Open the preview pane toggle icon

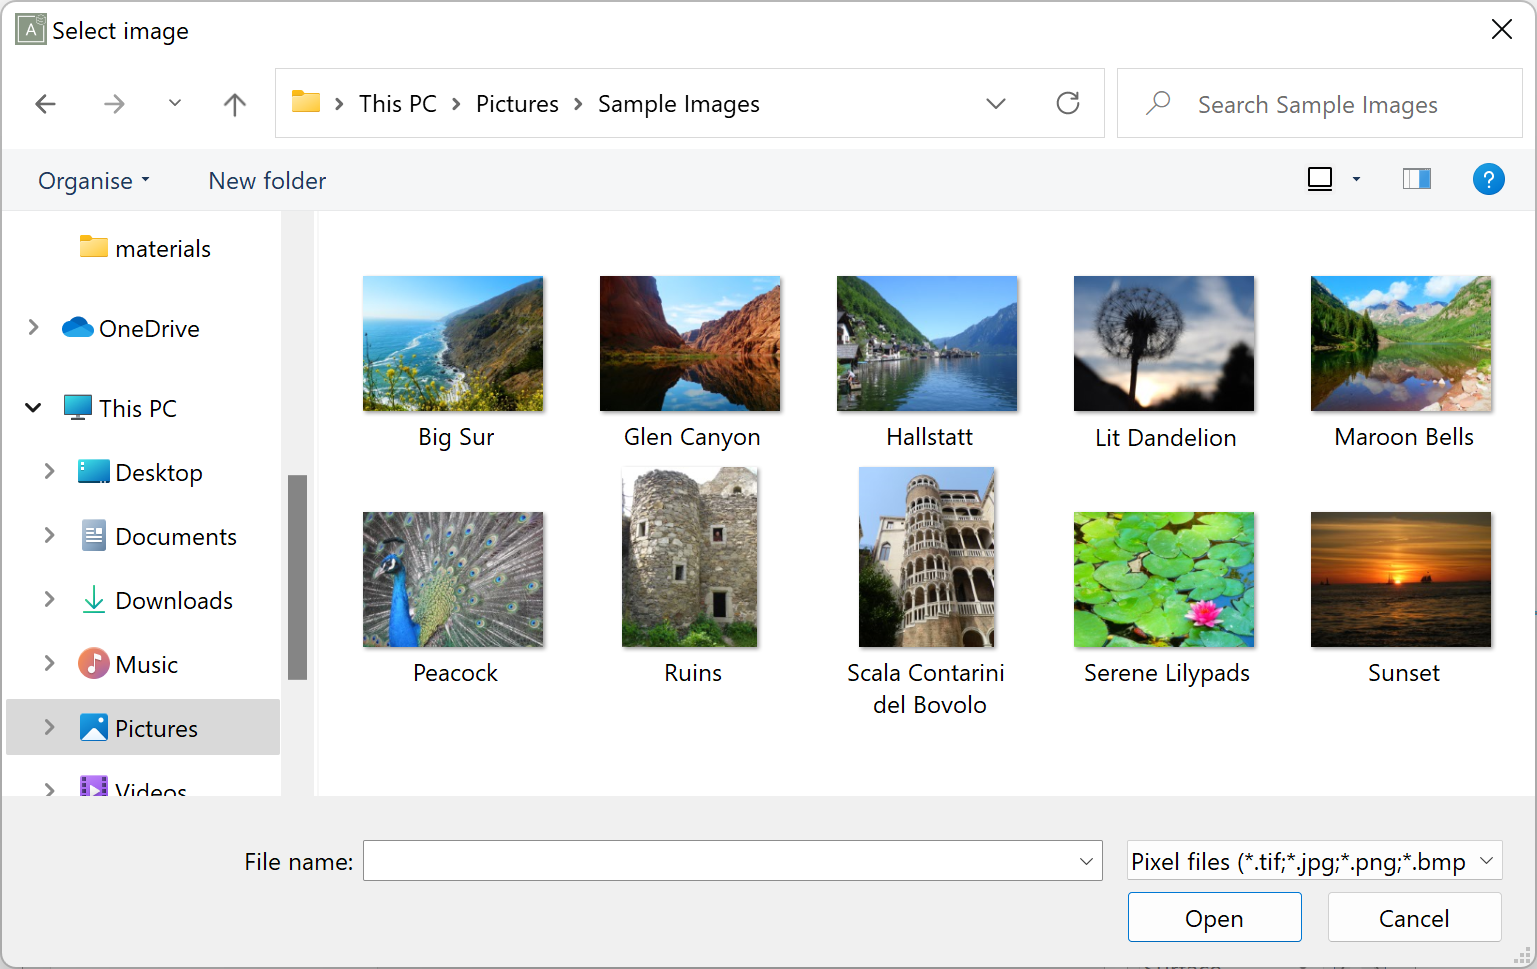tap(1416, 179)
